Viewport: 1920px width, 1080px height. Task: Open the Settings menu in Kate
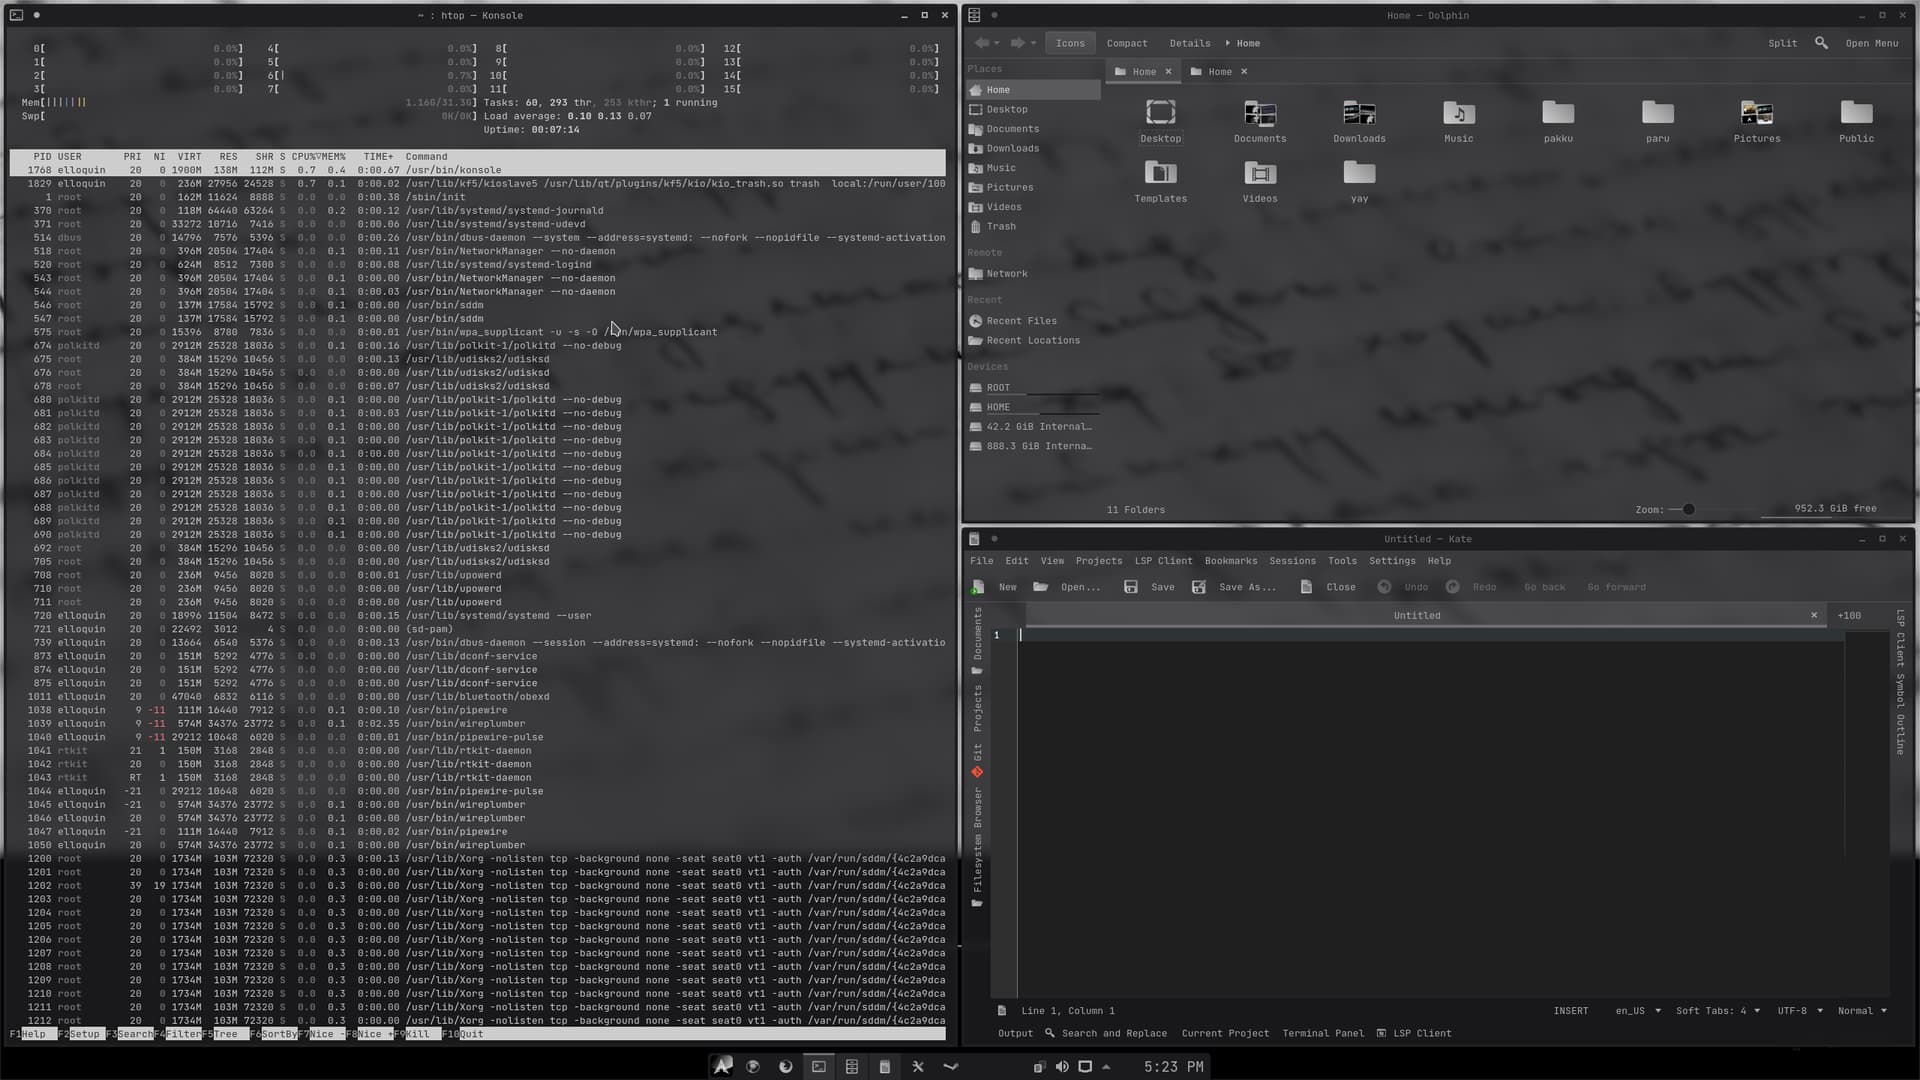click(x=1391, y=561)
